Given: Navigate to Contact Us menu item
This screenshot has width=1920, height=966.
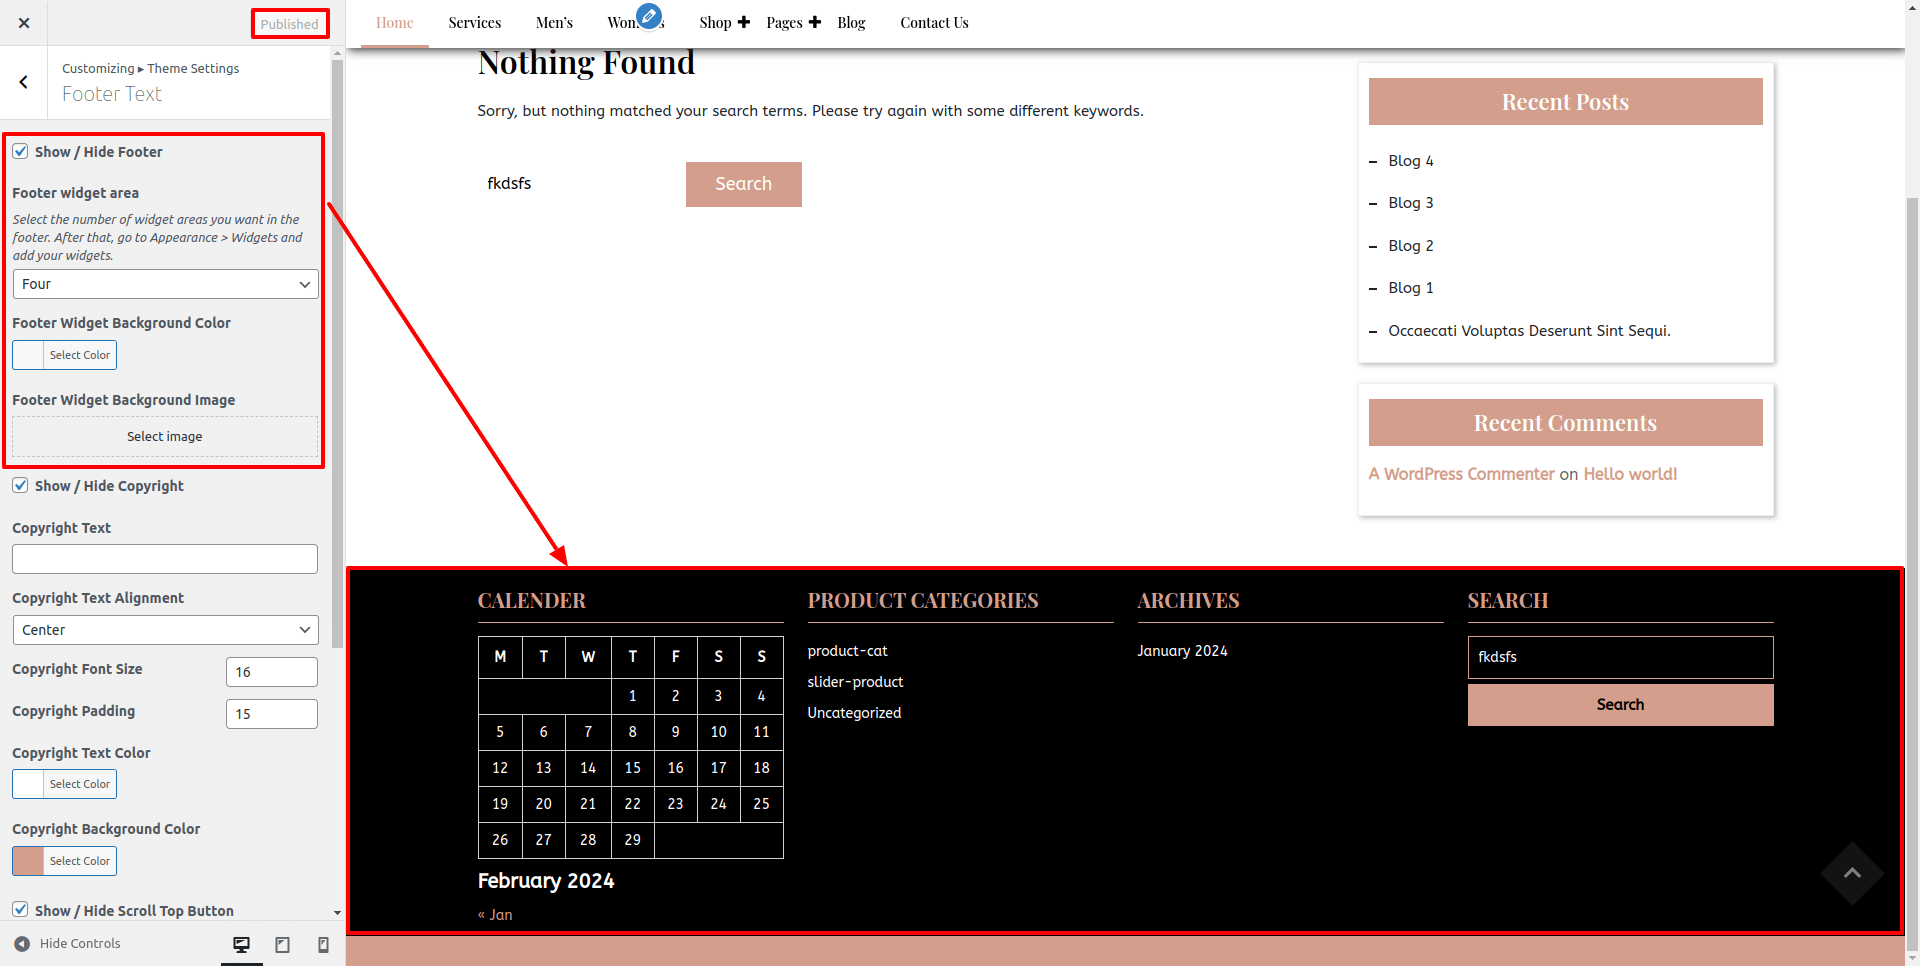Looking at the screenshot, I should 933,23.
